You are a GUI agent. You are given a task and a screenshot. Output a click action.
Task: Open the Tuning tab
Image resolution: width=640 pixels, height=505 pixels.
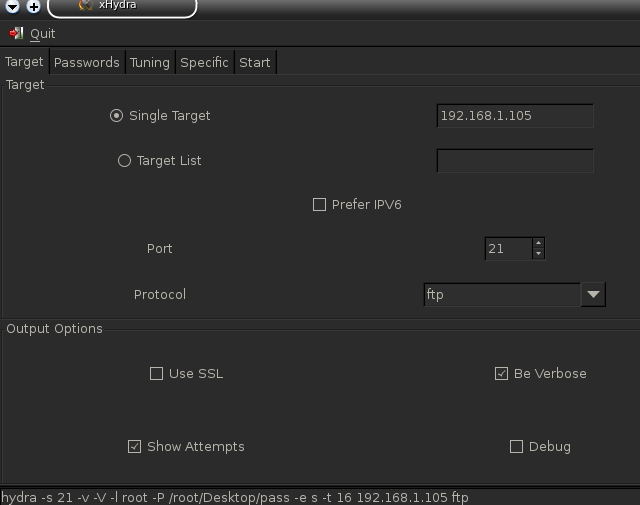click(x=149, y=62)
